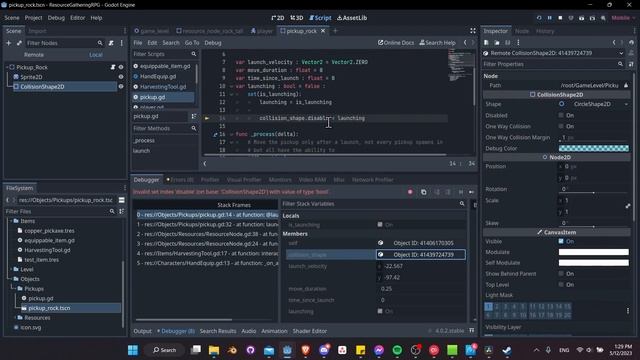
Task: Collapse the CanvasItem section in Inspector
Action: click(556, 232)
